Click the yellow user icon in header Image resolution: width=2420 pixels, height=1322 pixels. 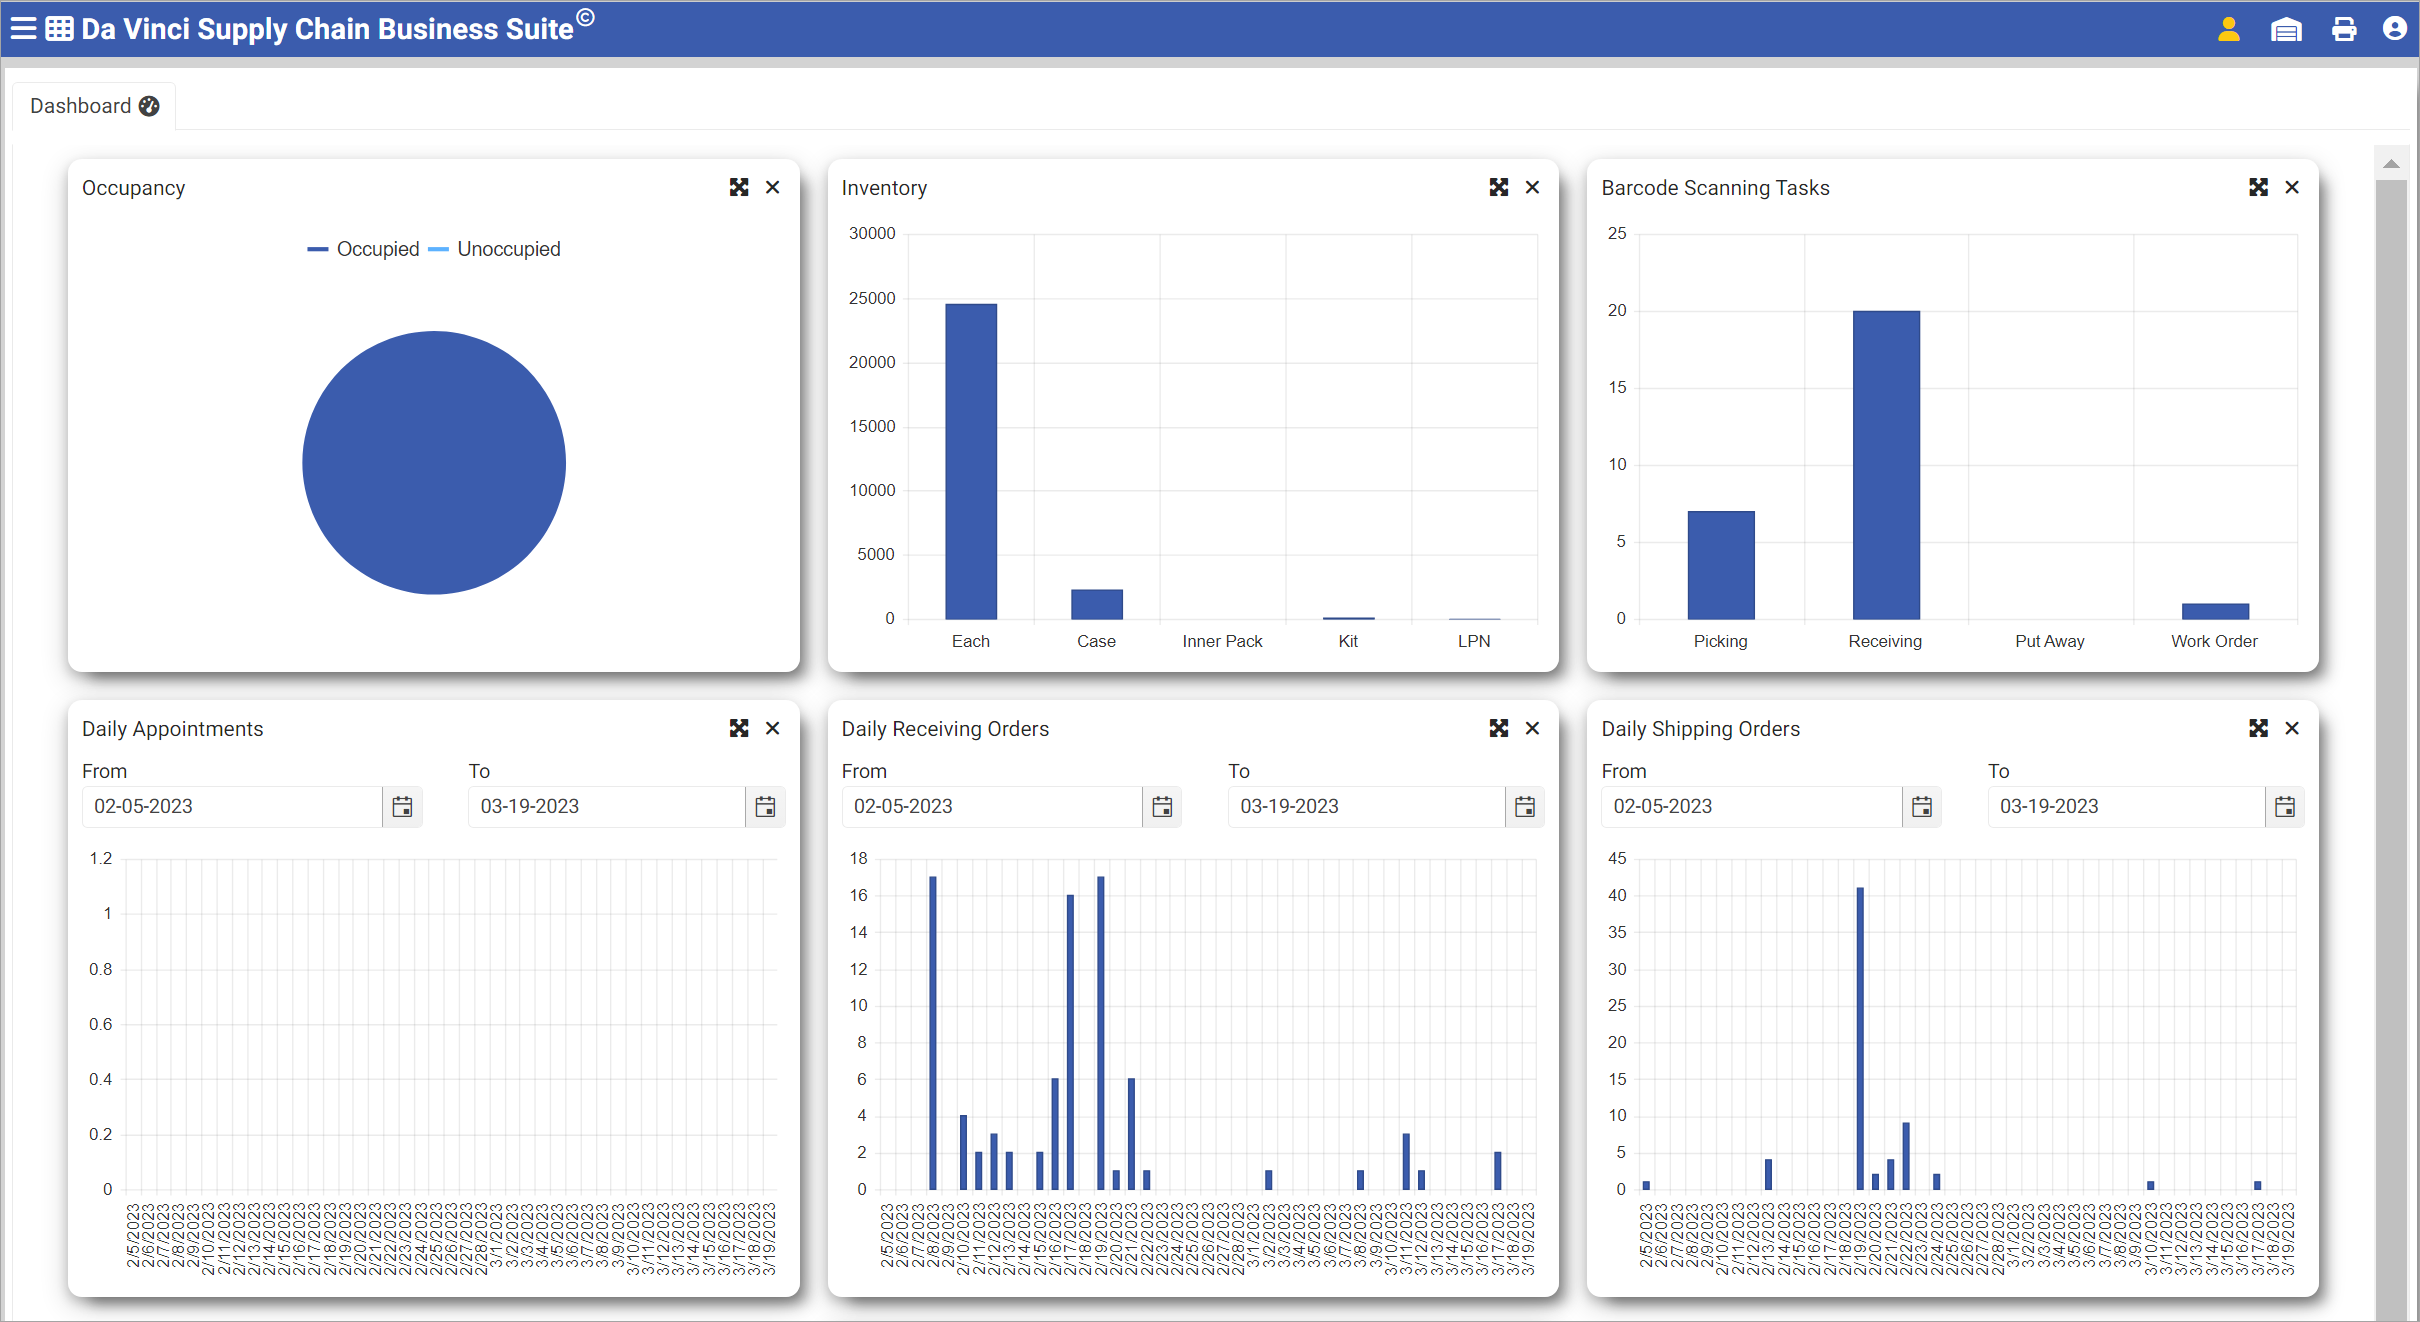click(x=2228, y=28)
